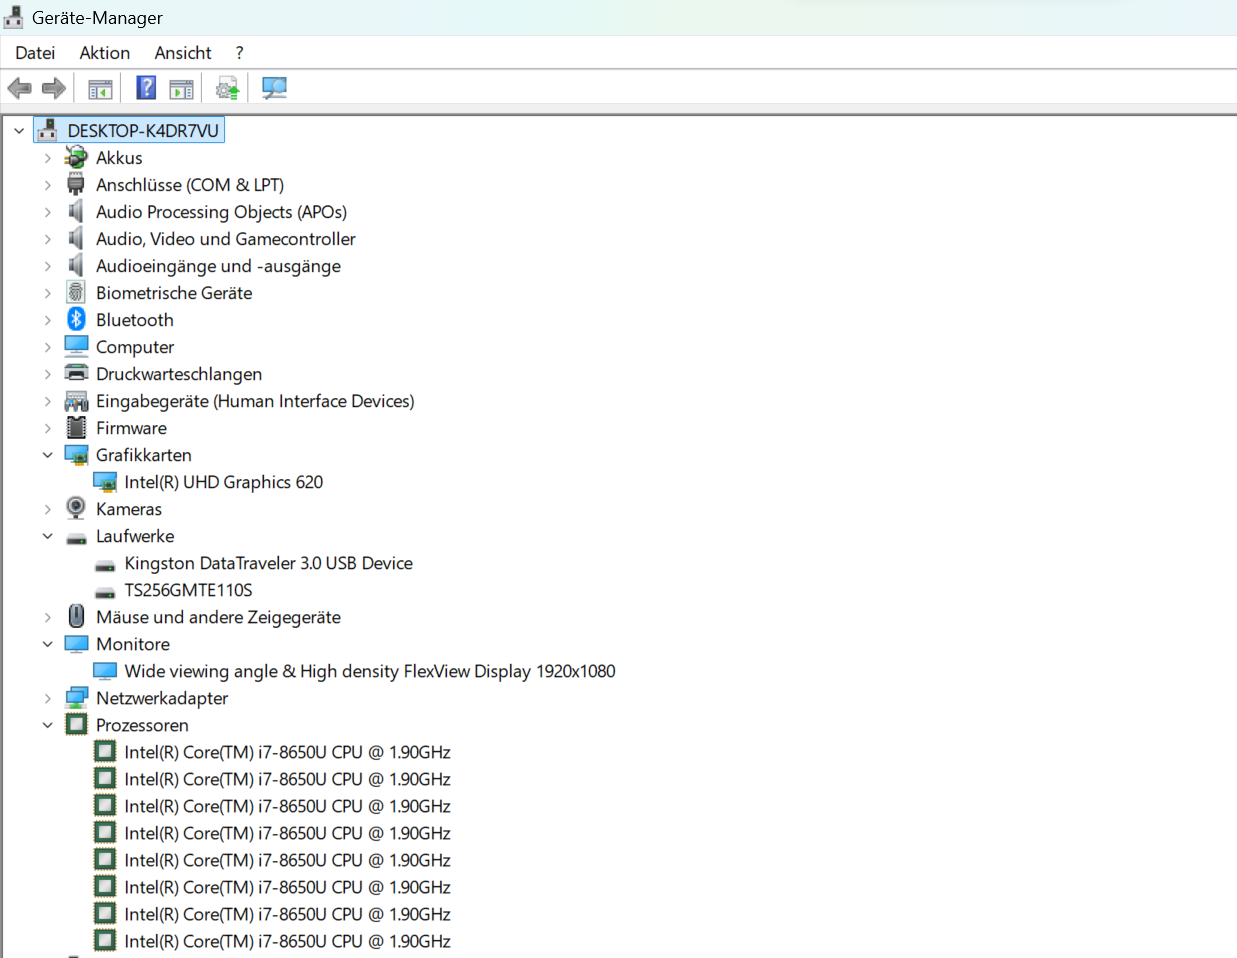Screen dimensions: 1237x958
Task: Toggle the console tree pane toolbar icon
Action: 100,89
